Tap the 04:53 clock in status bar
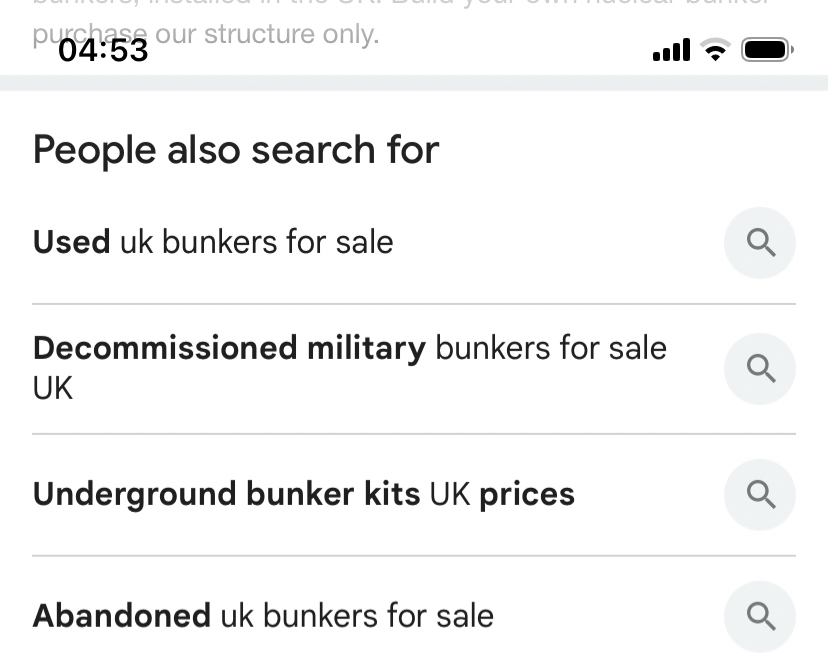Viewport: 828px width, 667px height. click(104, 49)
